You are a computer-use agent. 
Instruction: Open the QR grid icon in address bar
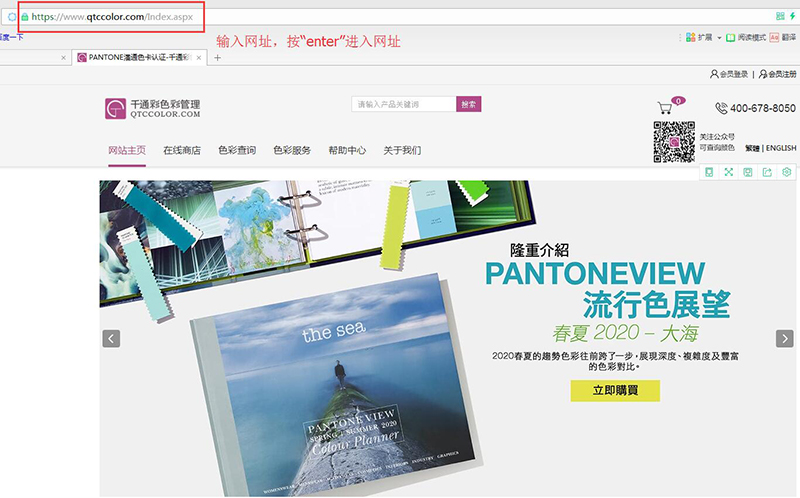pos(780,16)
